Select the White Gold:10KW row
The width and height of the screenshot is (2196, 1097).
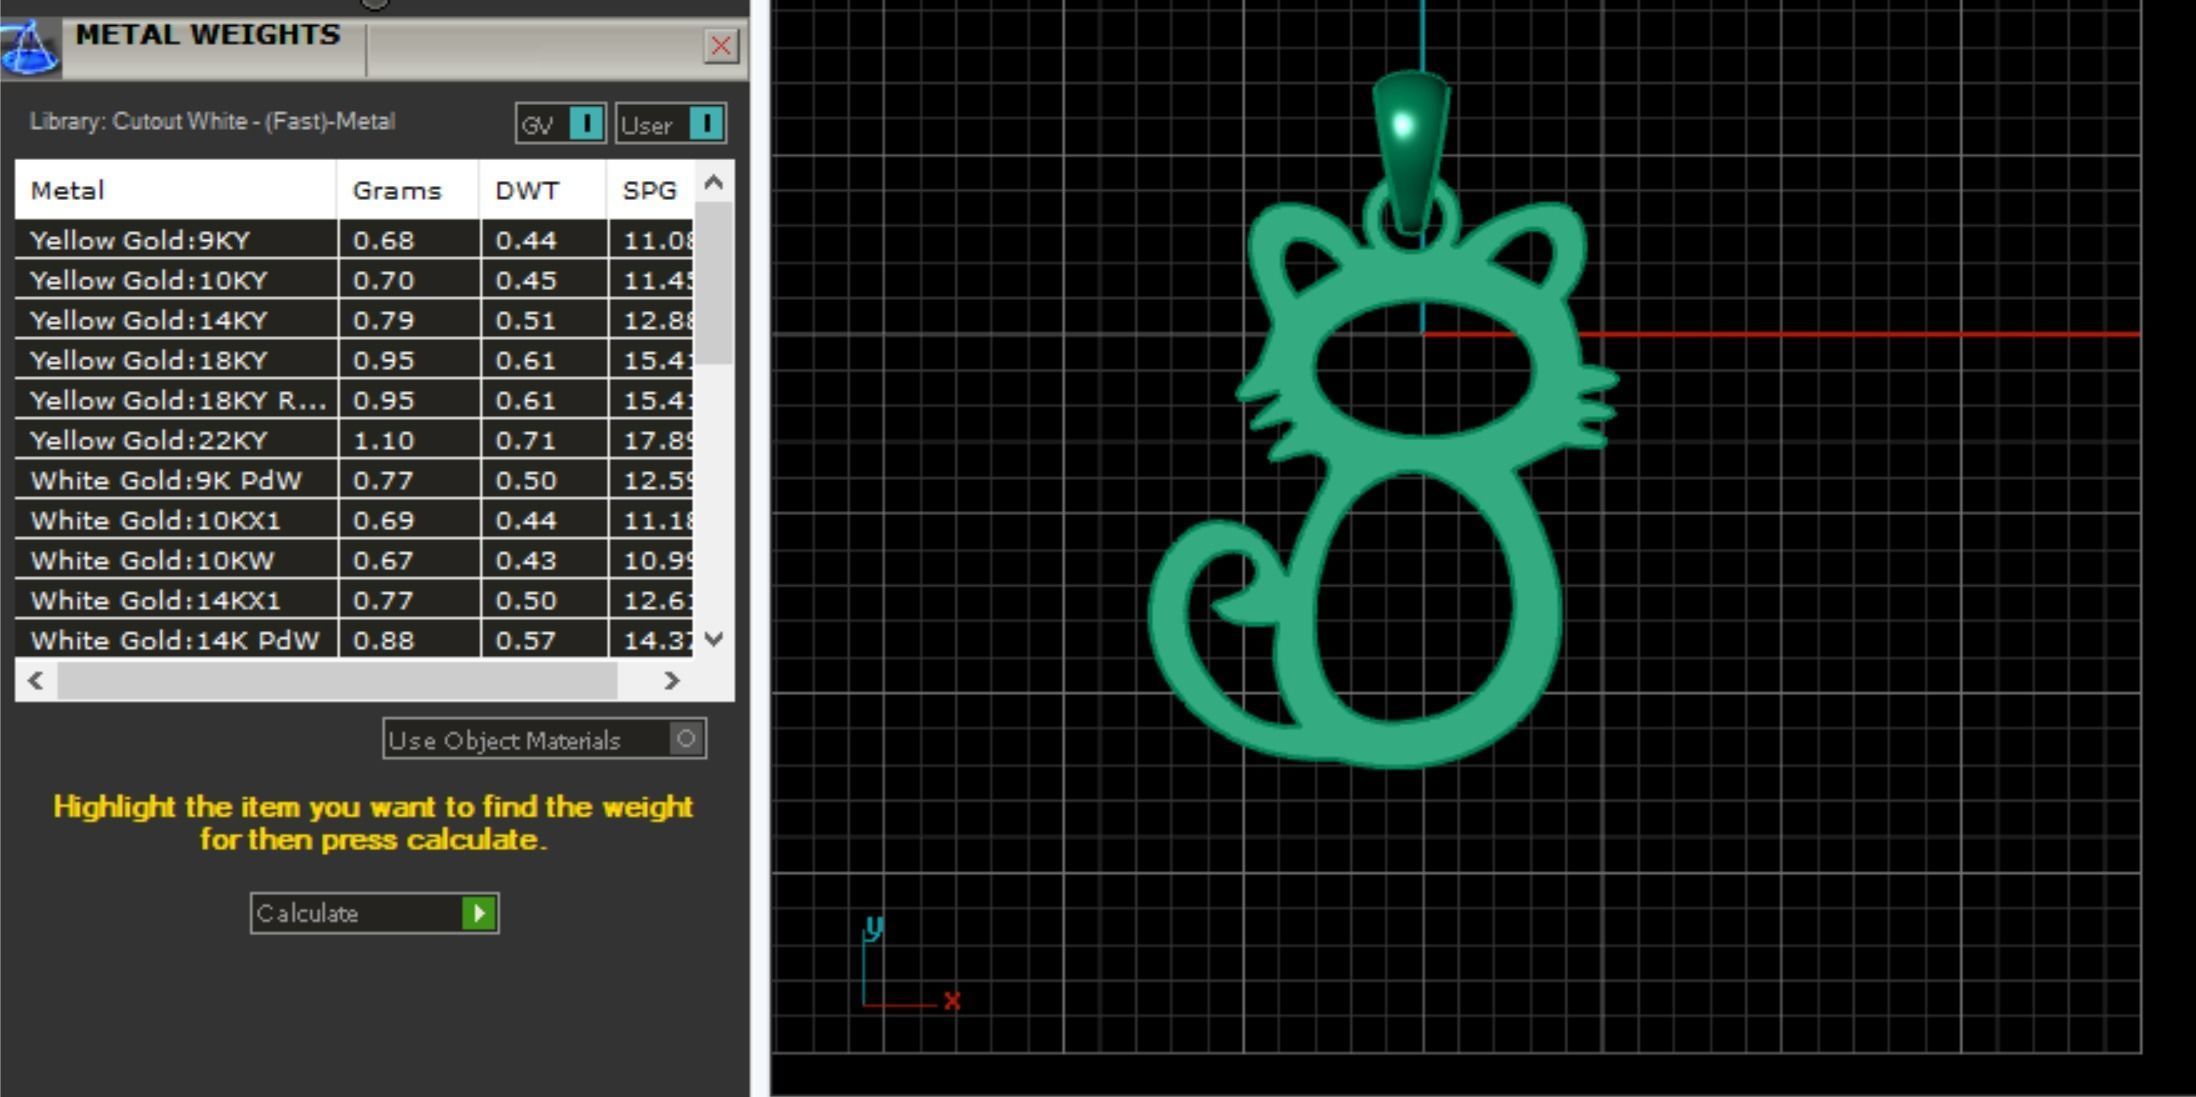354,560
